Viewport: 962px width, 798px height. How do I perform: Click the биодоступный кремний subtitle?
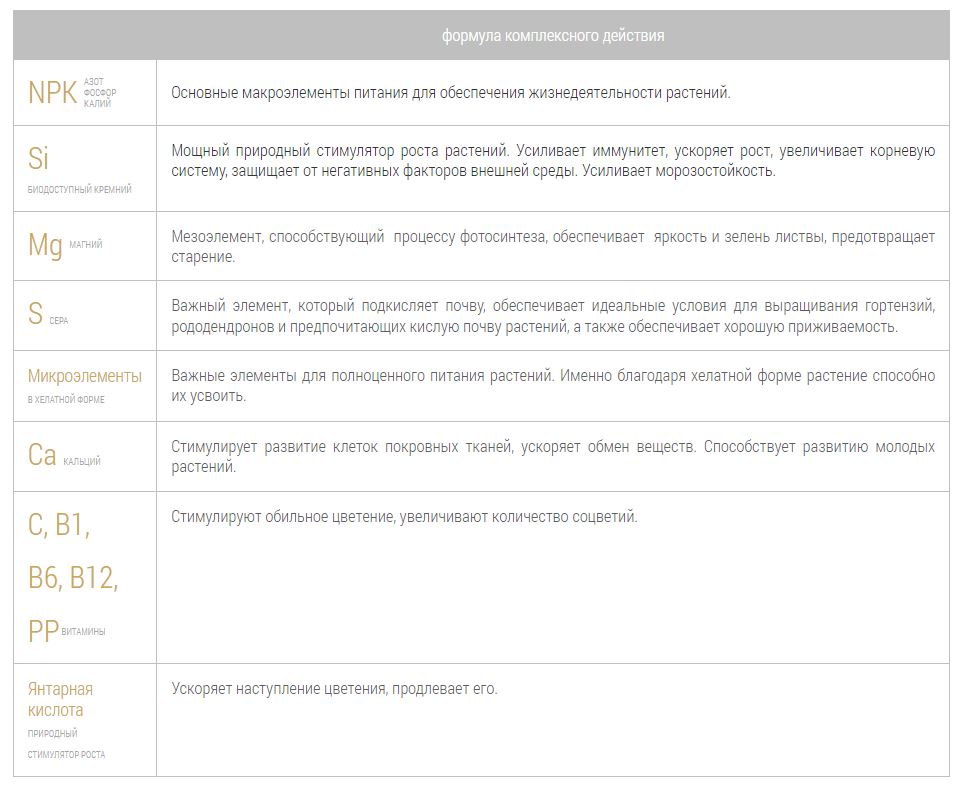79,189
